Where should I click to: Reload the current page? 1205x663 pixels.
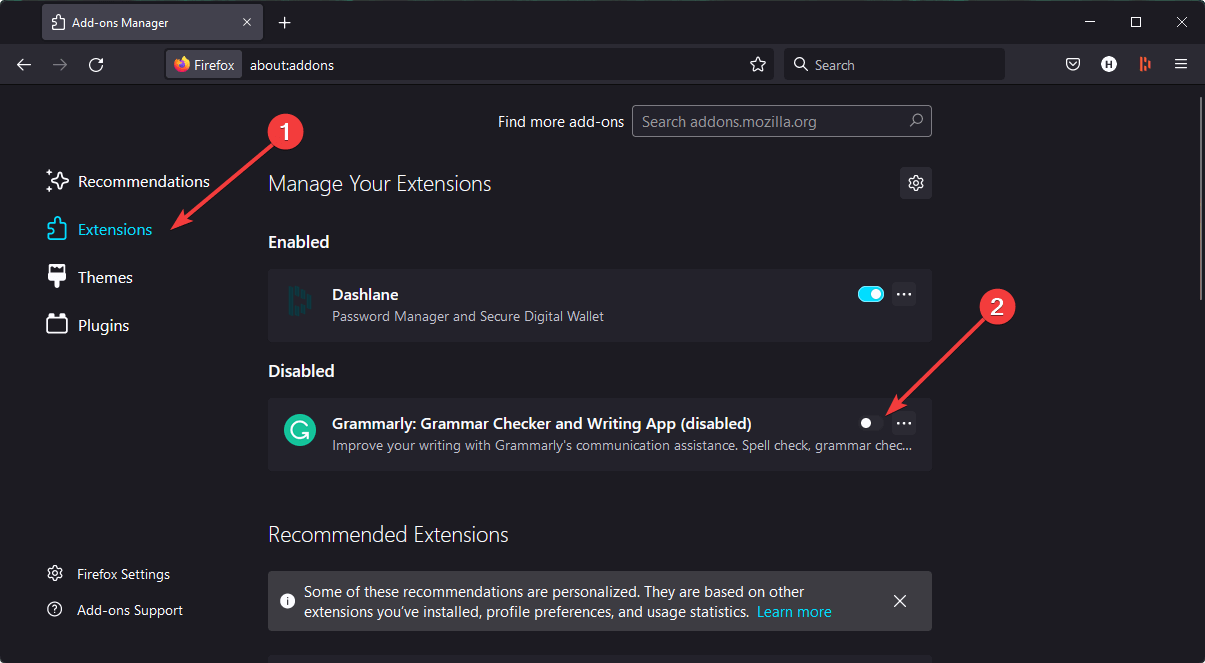coord(96,65)
